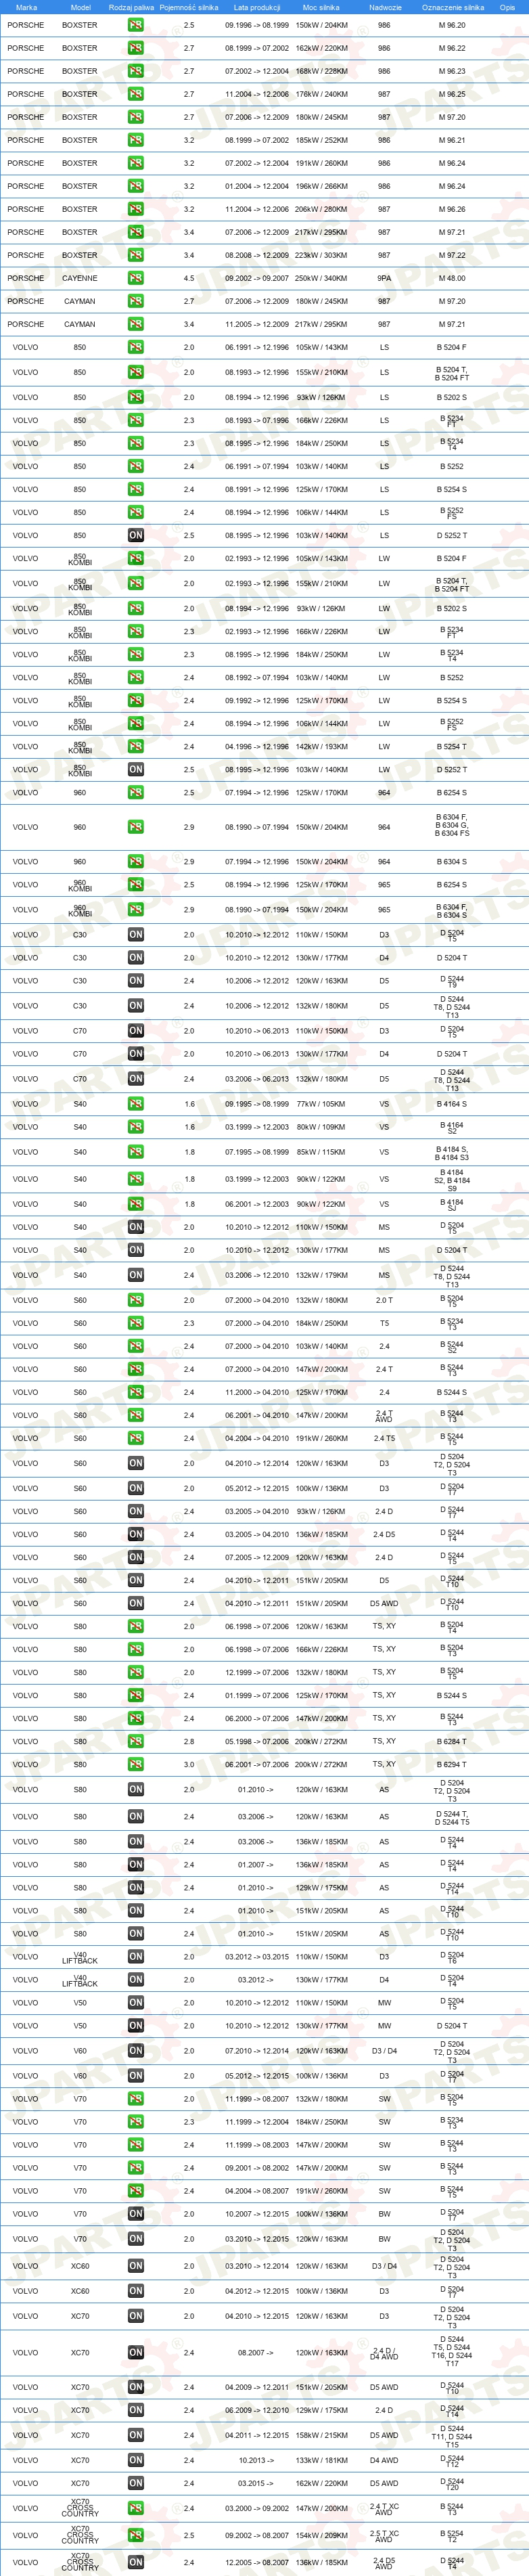529x2576 pixels.
Task: Select power value 142kW / 193KM
Action: tap(322, 747)
